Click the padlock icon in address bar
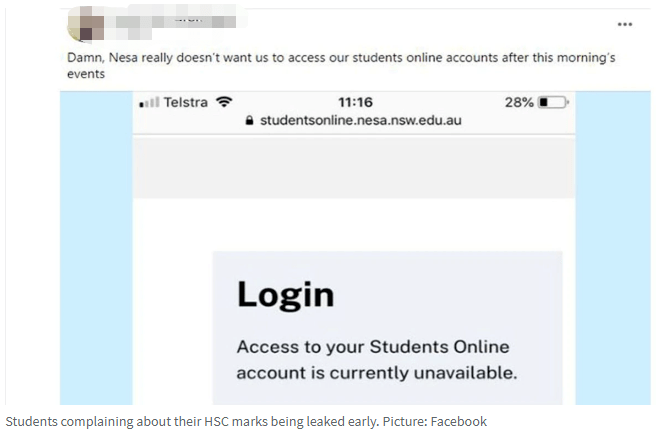The height and width of the screenshot is (430, 656). click(249, 120)
